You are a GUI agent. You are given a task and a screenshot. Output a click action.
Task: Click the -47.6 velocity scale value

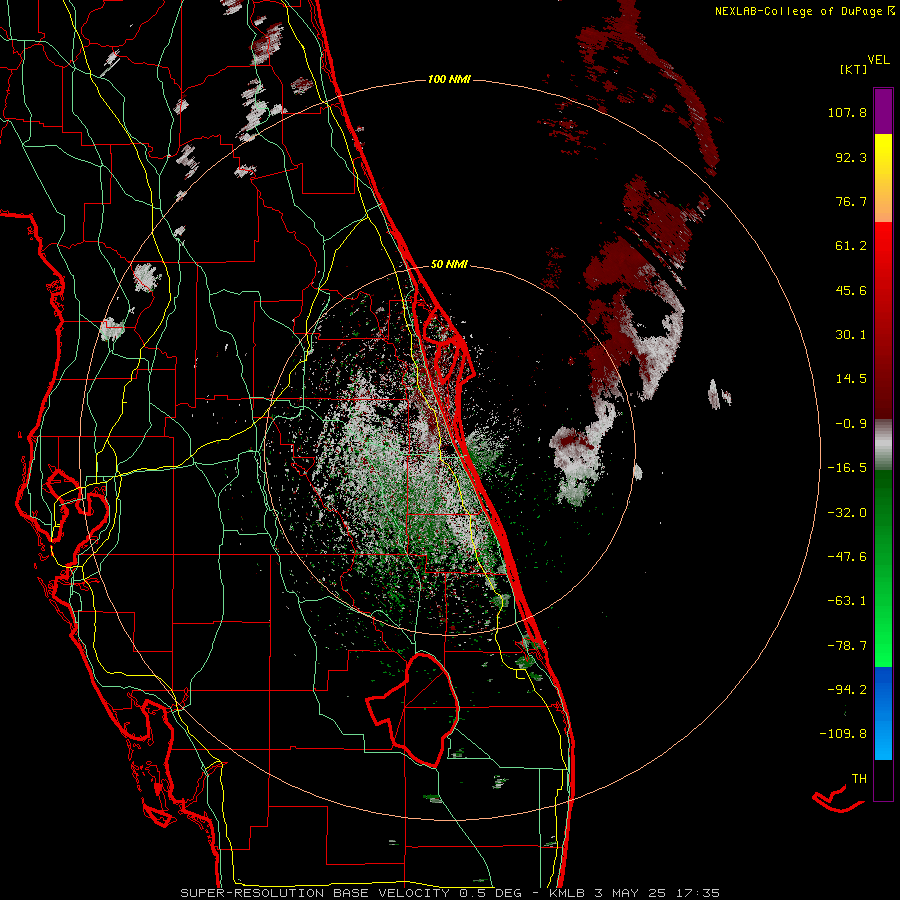[x=847, y=557]
